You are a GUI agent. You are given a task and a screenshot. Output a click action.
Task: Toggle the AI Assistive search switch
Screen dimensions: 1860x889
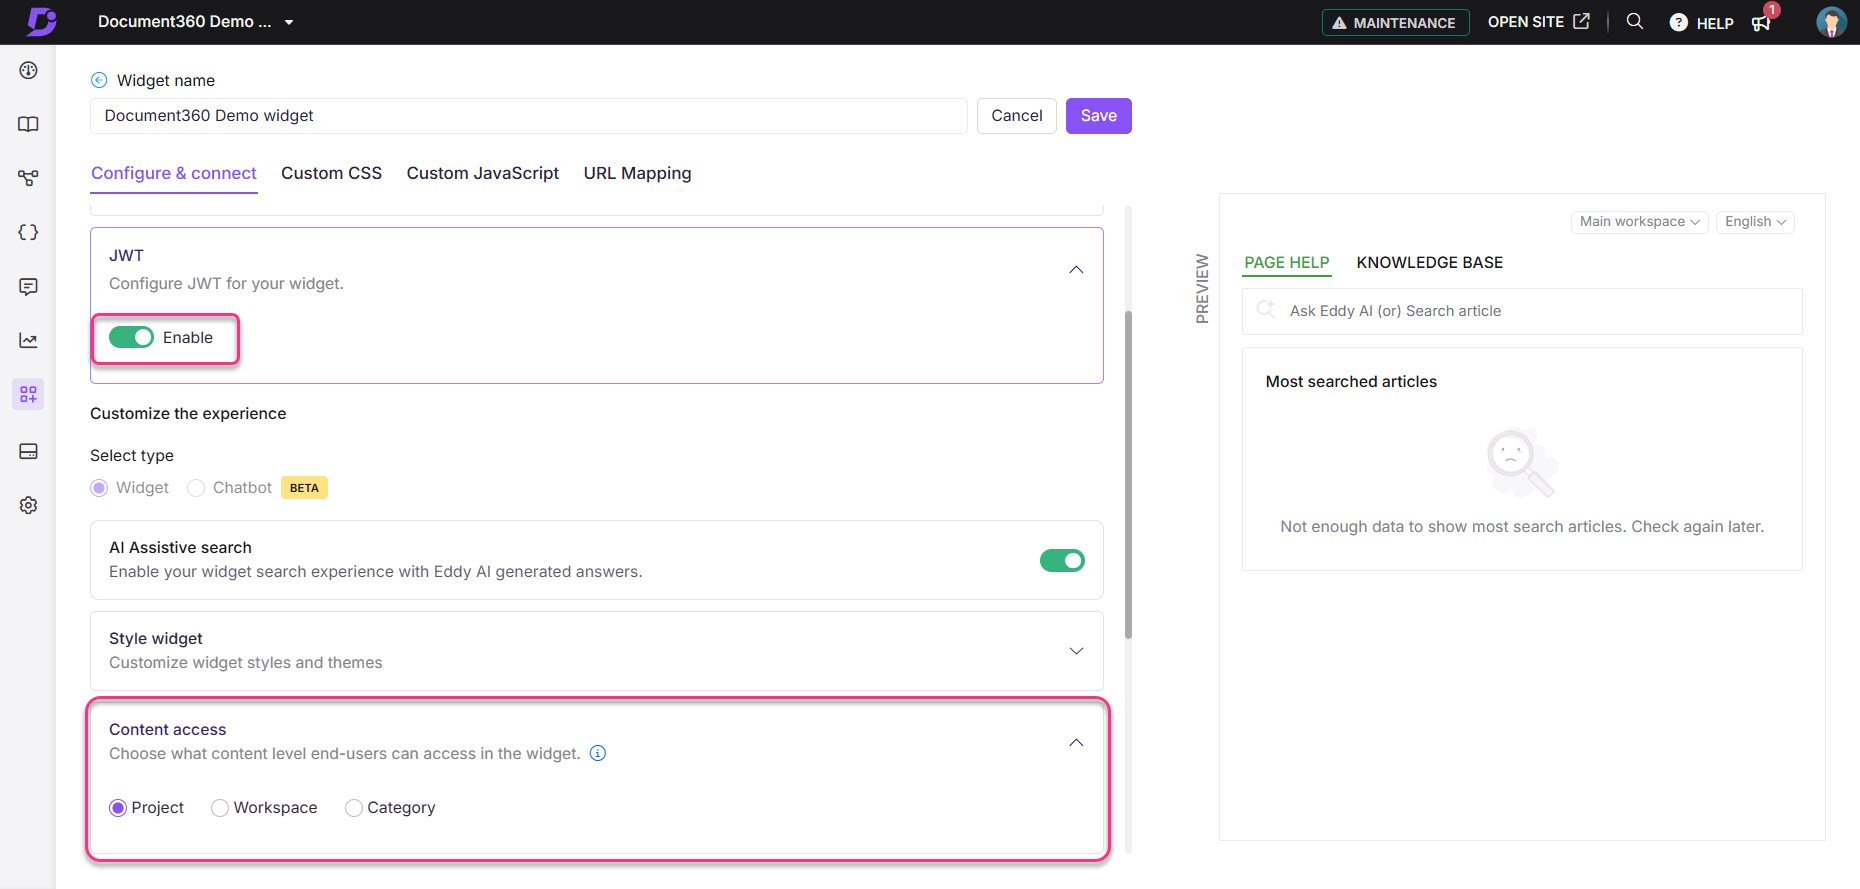point(1062,560)
